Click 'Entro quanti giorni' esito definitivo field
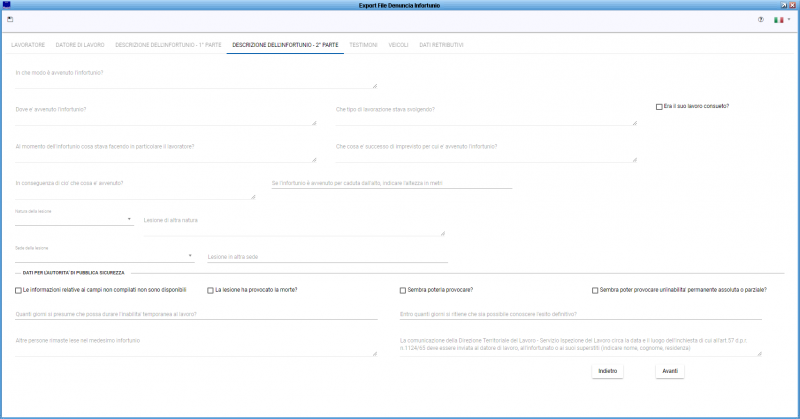 pos(581,314)
